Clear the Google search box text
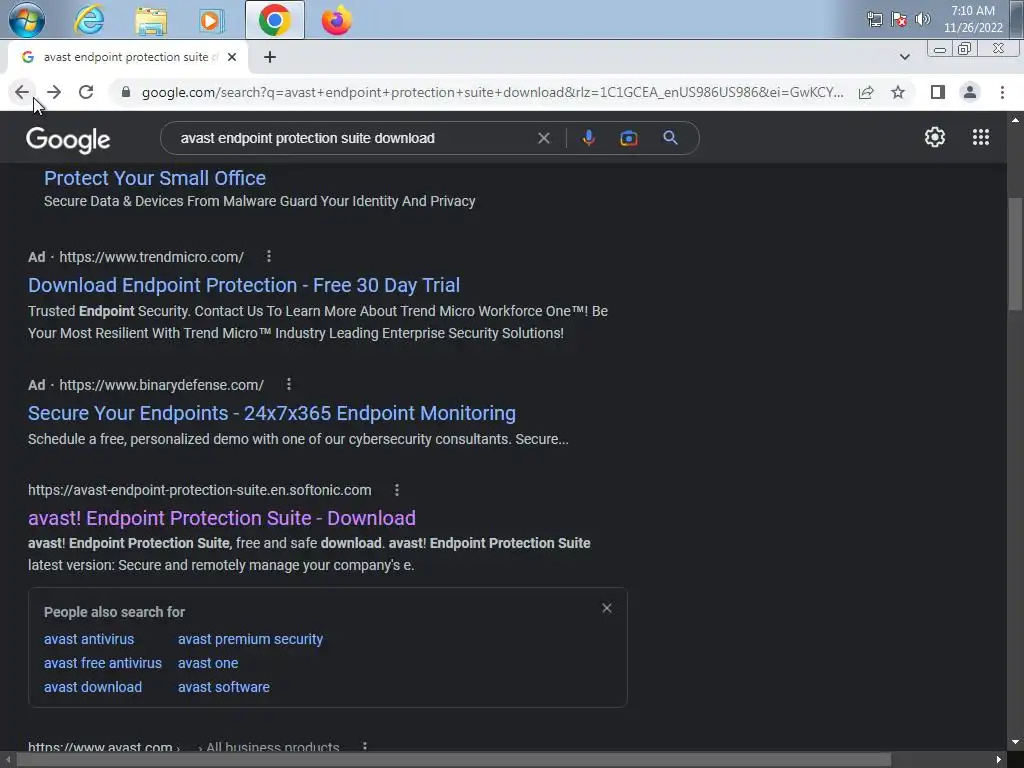 (x=543, y=138)
